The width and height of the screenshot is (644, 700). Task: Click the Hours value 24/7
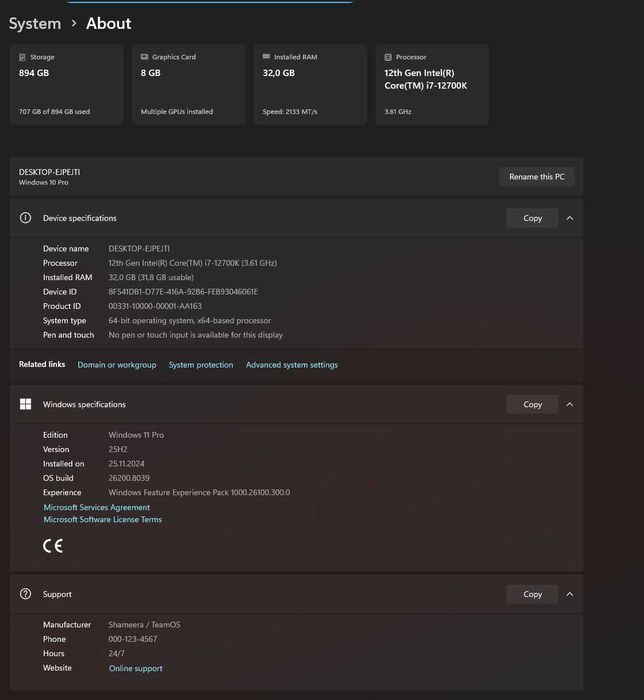pos(116,653)
